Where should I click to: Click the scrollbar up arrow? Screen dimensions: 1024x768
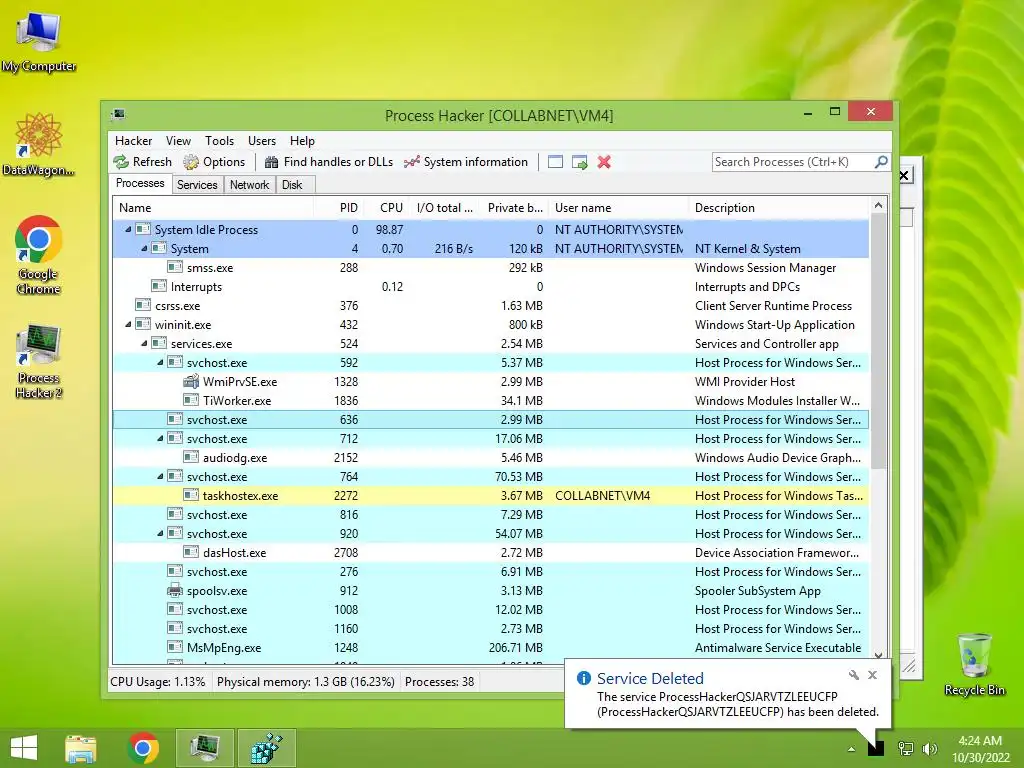pos(878,205)
